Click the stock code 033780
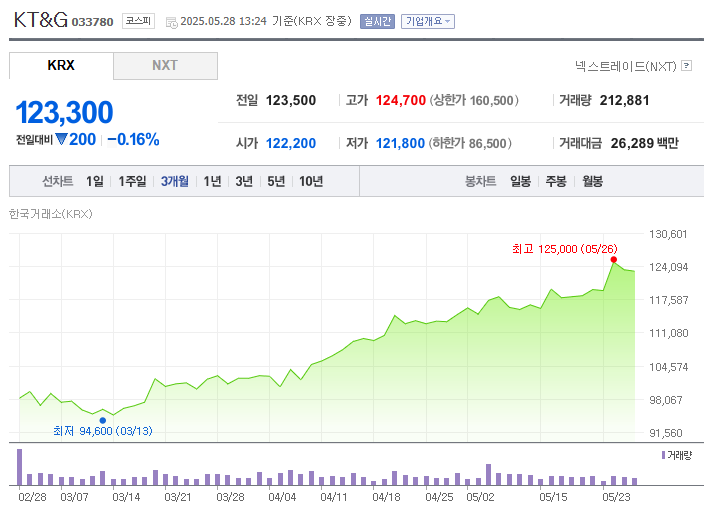The width and height of the screenshot is (704, 523). (x=92, y=22)
